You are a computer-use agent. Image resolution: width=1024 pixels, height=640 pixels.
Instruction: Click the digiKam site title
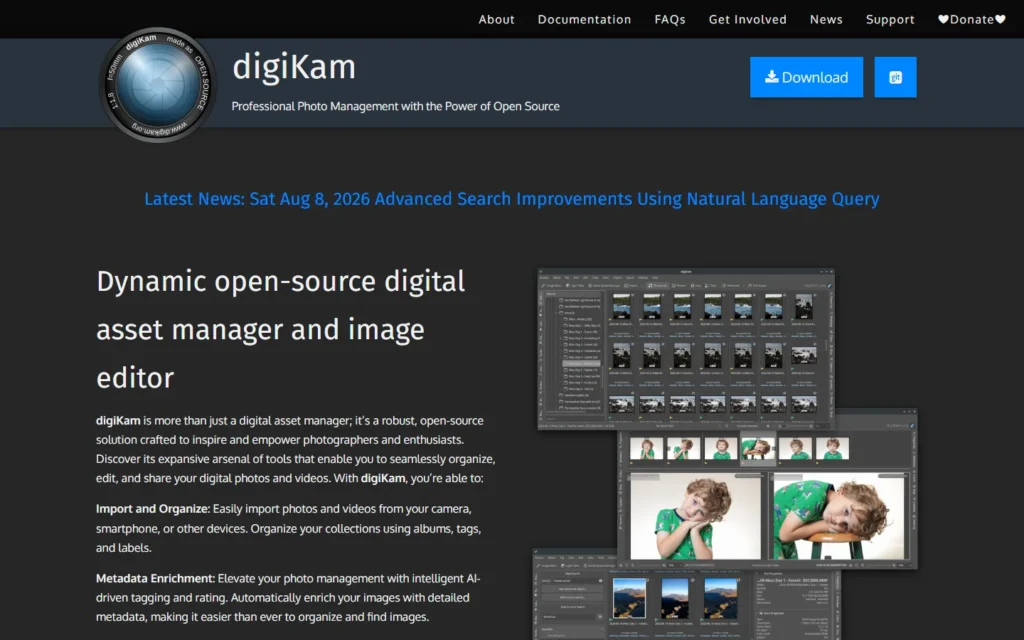click(294, 67)
